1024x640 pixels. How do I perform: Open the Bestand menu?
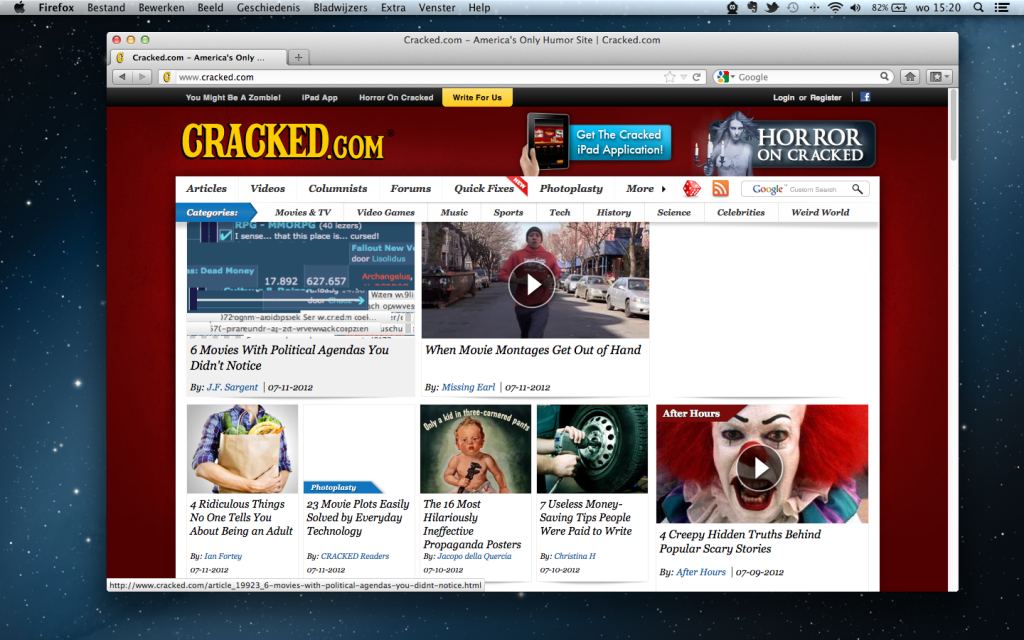(106, 8)
